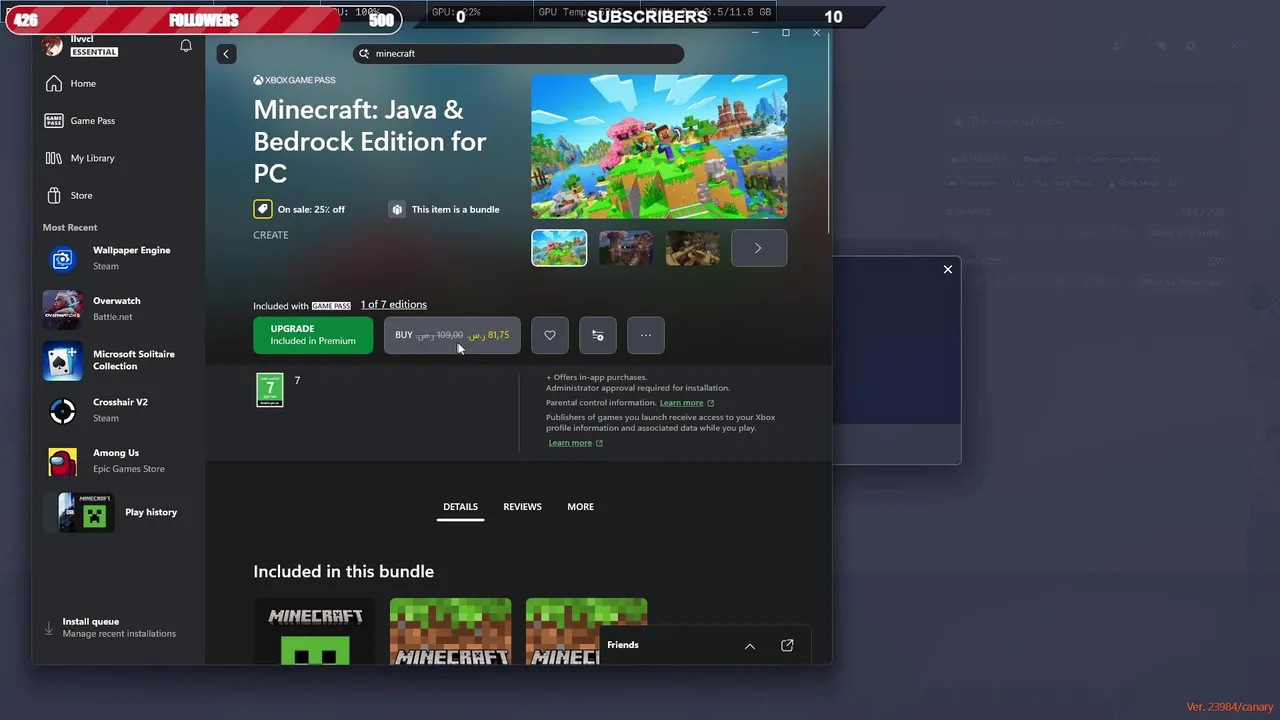
Task: Pop out the Friends panel
Action: pos(787,646)
